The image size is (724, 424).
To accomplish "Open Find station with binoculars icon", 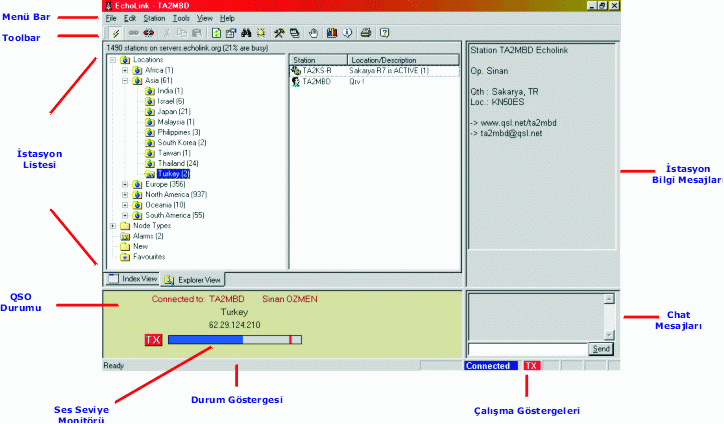I will click(x=246, y=33).
